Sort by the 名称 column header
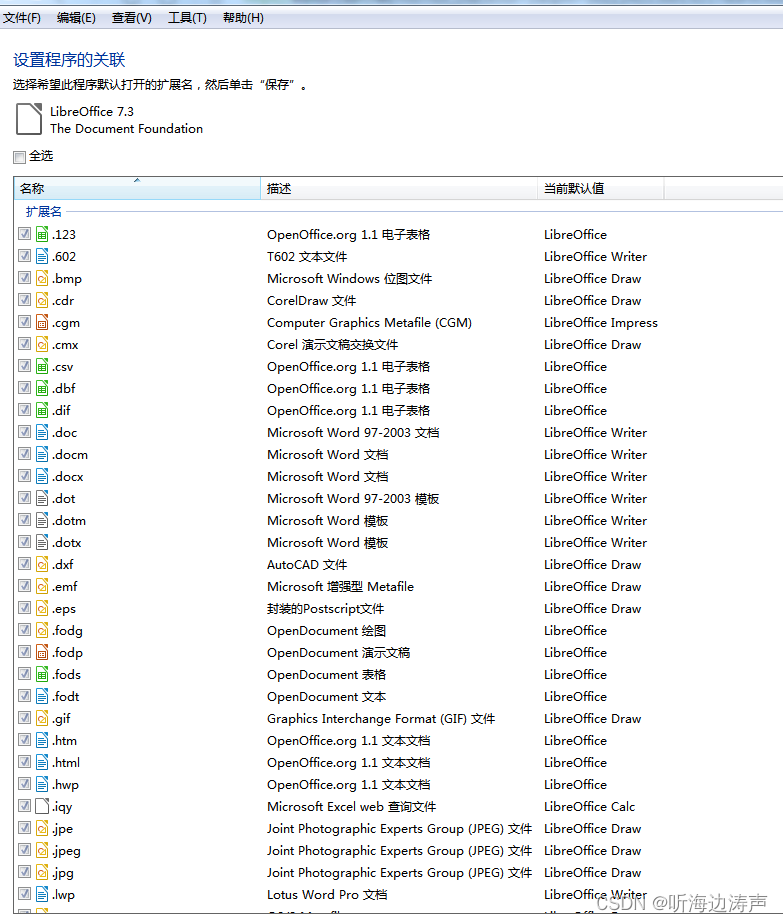The width and height of the screenshot is (783, 922). tap(137, 188)
